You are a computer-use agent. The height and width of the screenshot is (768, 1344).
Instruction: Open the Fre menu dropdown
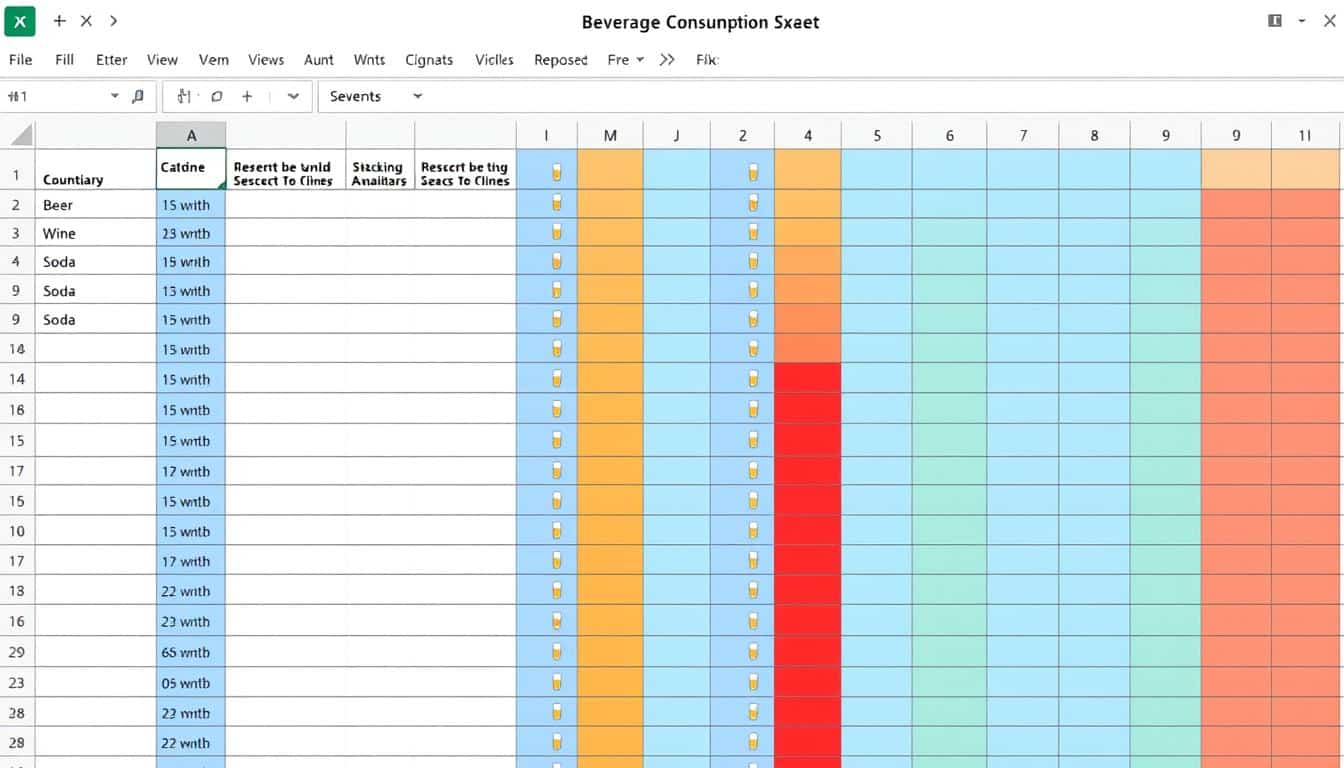626,60
